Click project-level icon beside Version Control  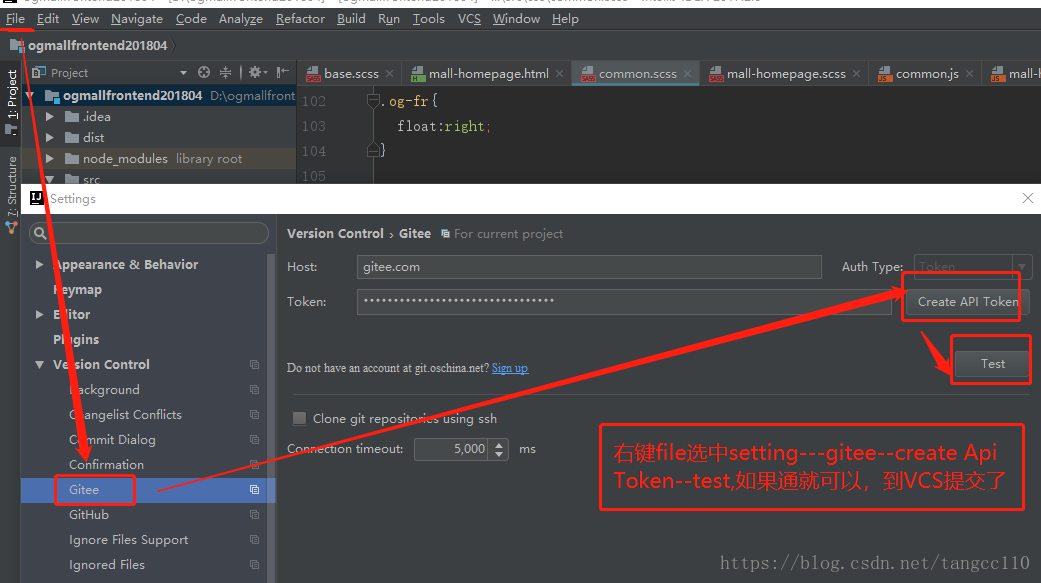[x=254, y=365]
